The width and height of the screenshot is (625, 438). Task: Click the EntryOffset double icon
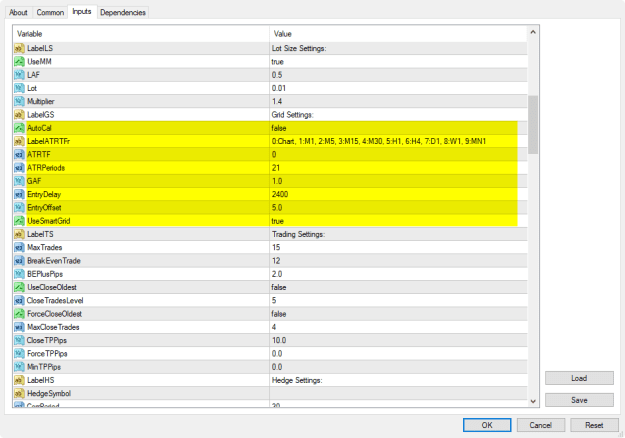pos(19,208)
